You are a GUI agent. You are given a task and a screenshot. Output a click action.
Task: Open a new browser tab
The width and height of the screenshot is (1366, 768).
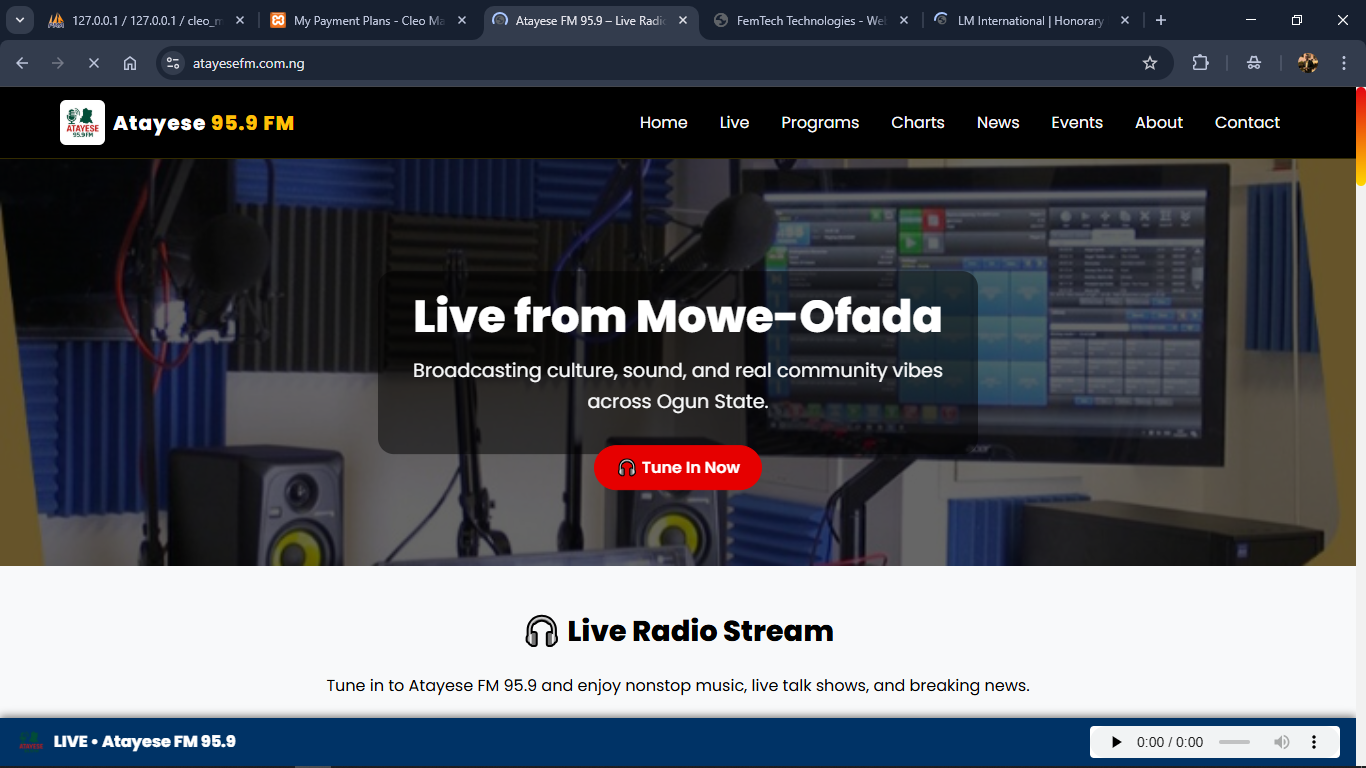coord(1160,20)
